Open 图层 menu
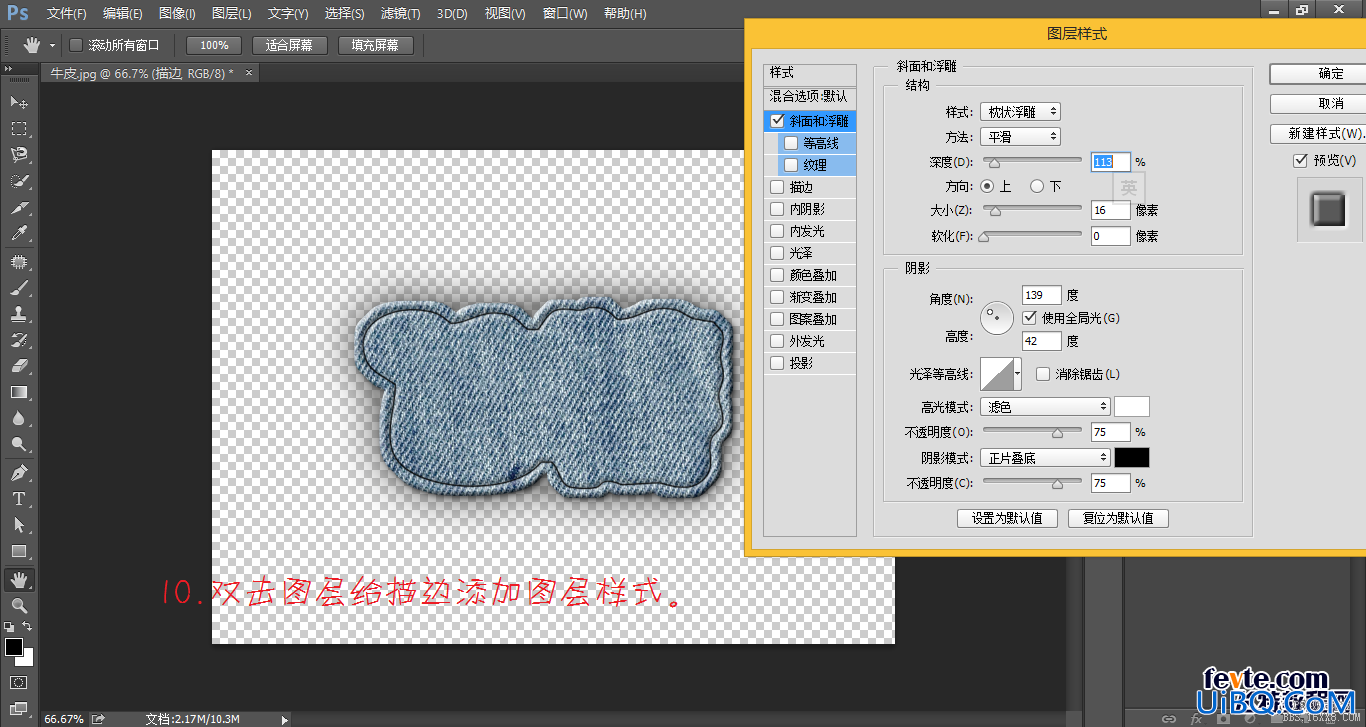Viewport: 1366px width, 727px height. pyautogui.click(x=232, y=14)
